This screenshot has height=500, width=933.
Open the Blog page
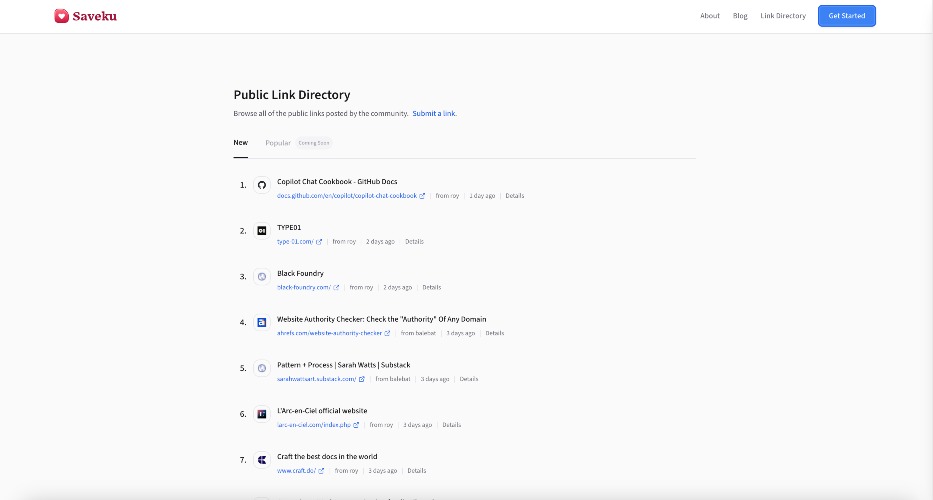pos(740,16)
